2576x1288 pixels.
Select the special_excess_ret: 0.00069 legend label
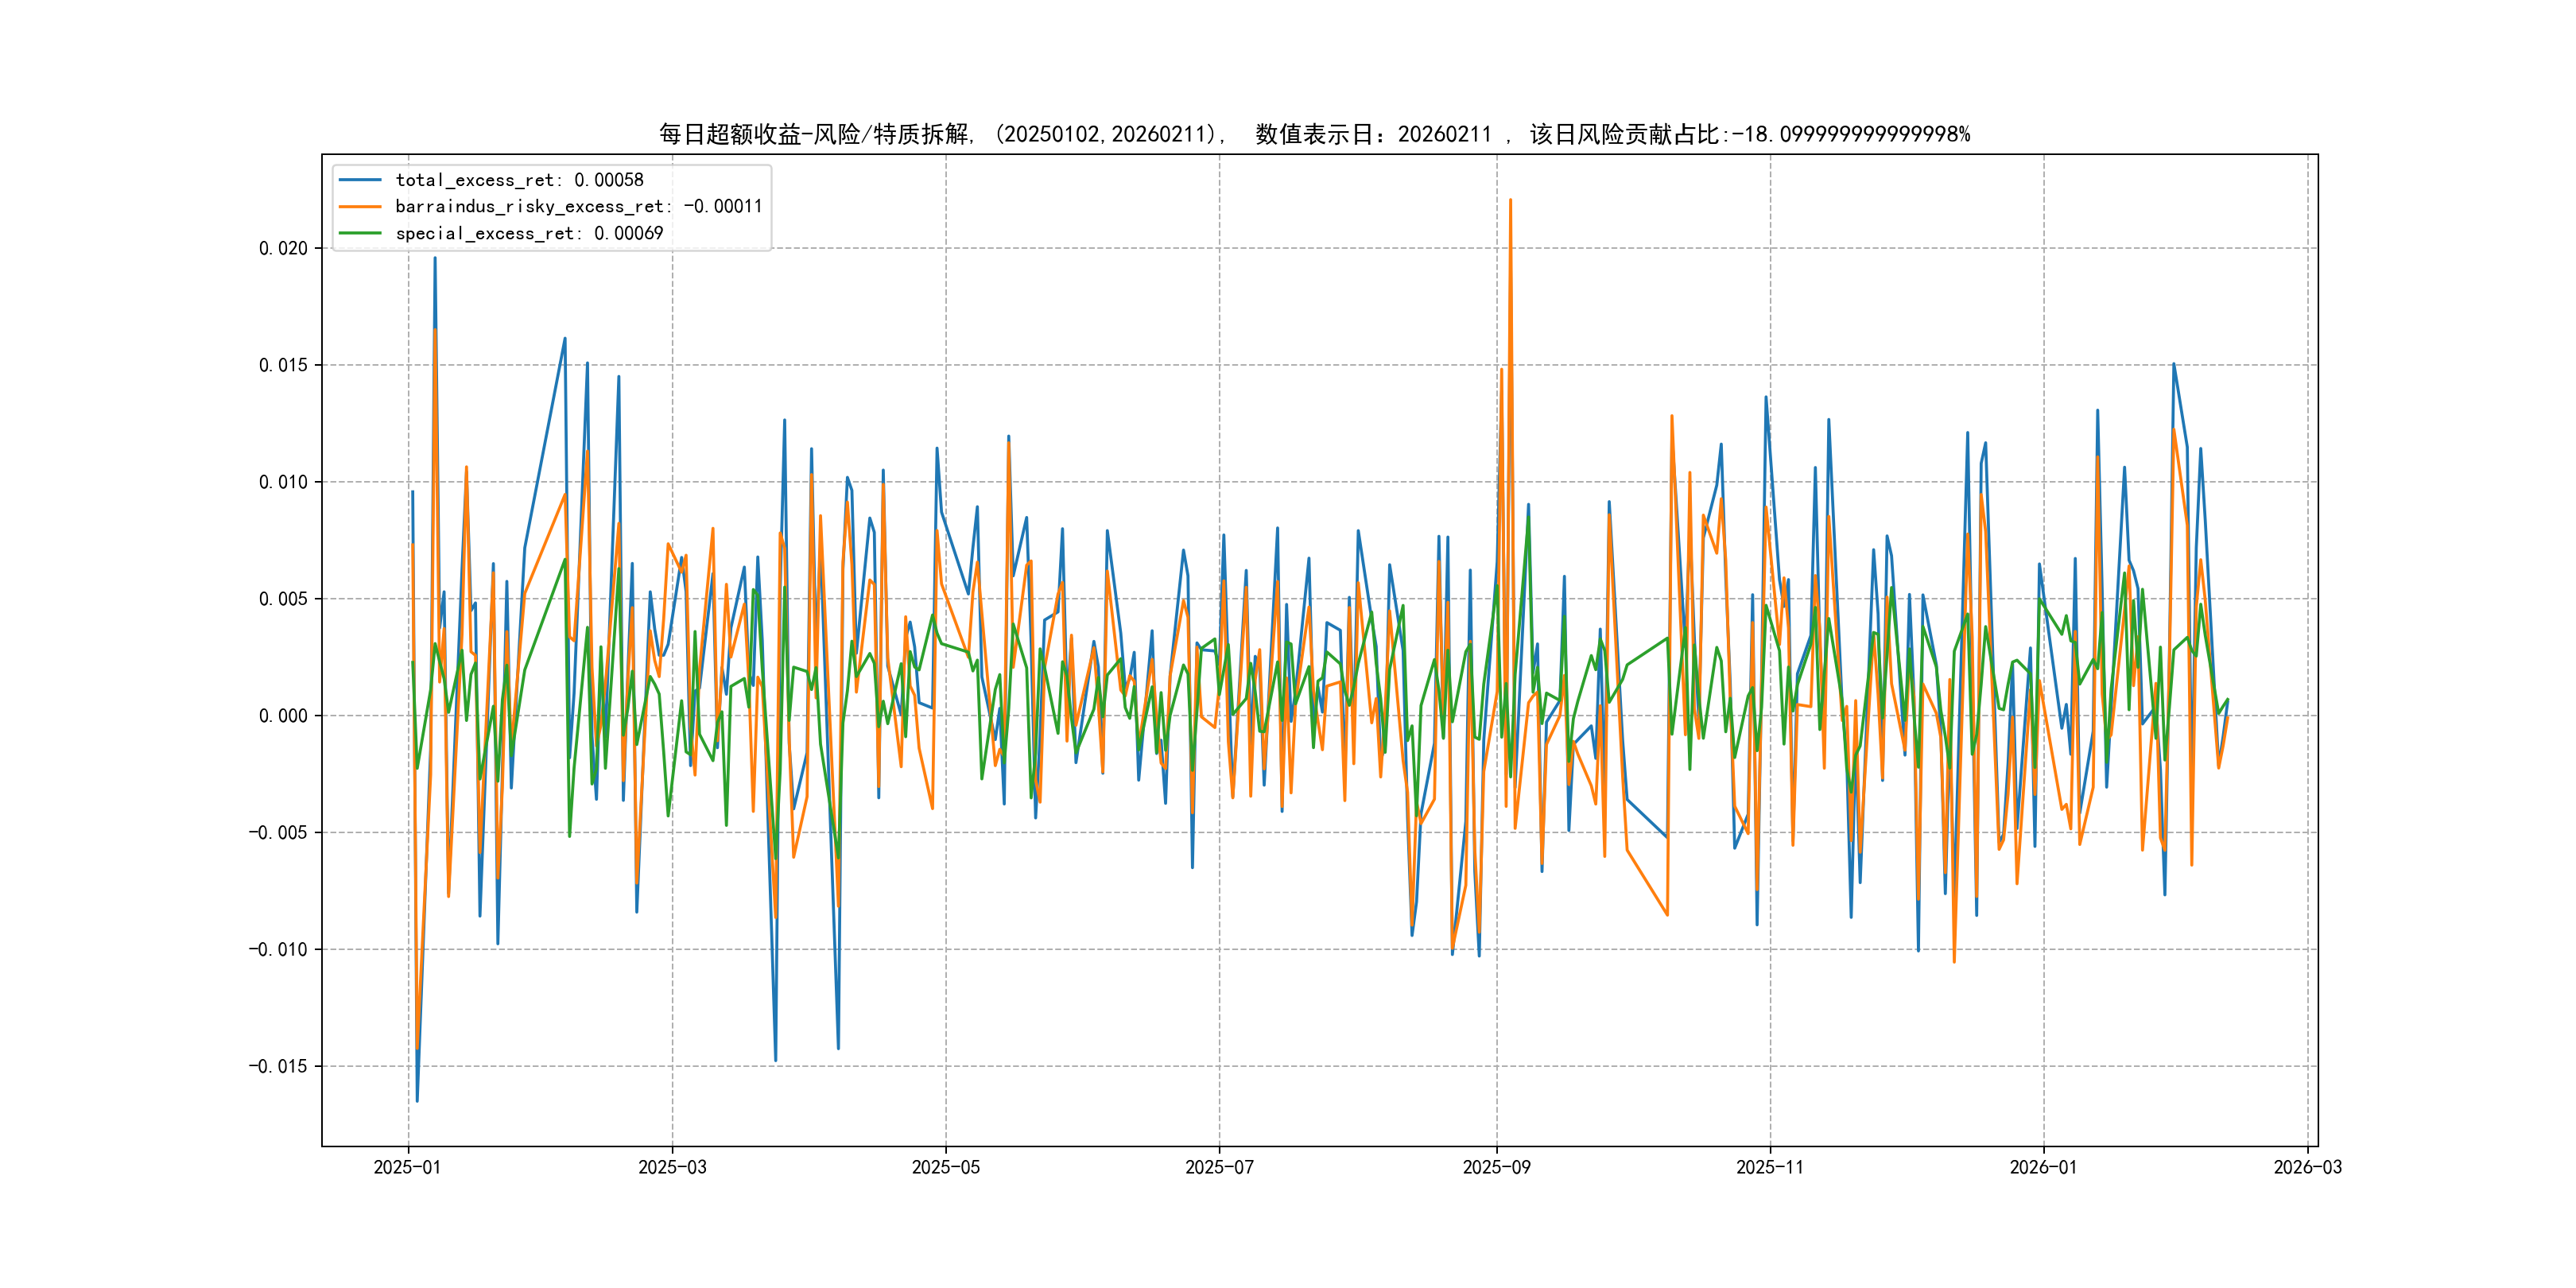tap(529, 233)
